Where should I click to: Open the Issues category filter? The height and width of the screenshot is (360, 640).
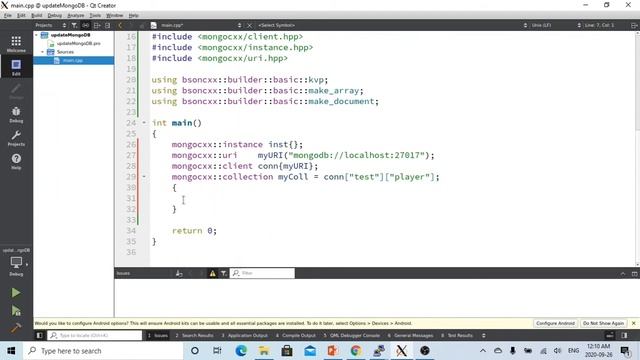[224, 273]
